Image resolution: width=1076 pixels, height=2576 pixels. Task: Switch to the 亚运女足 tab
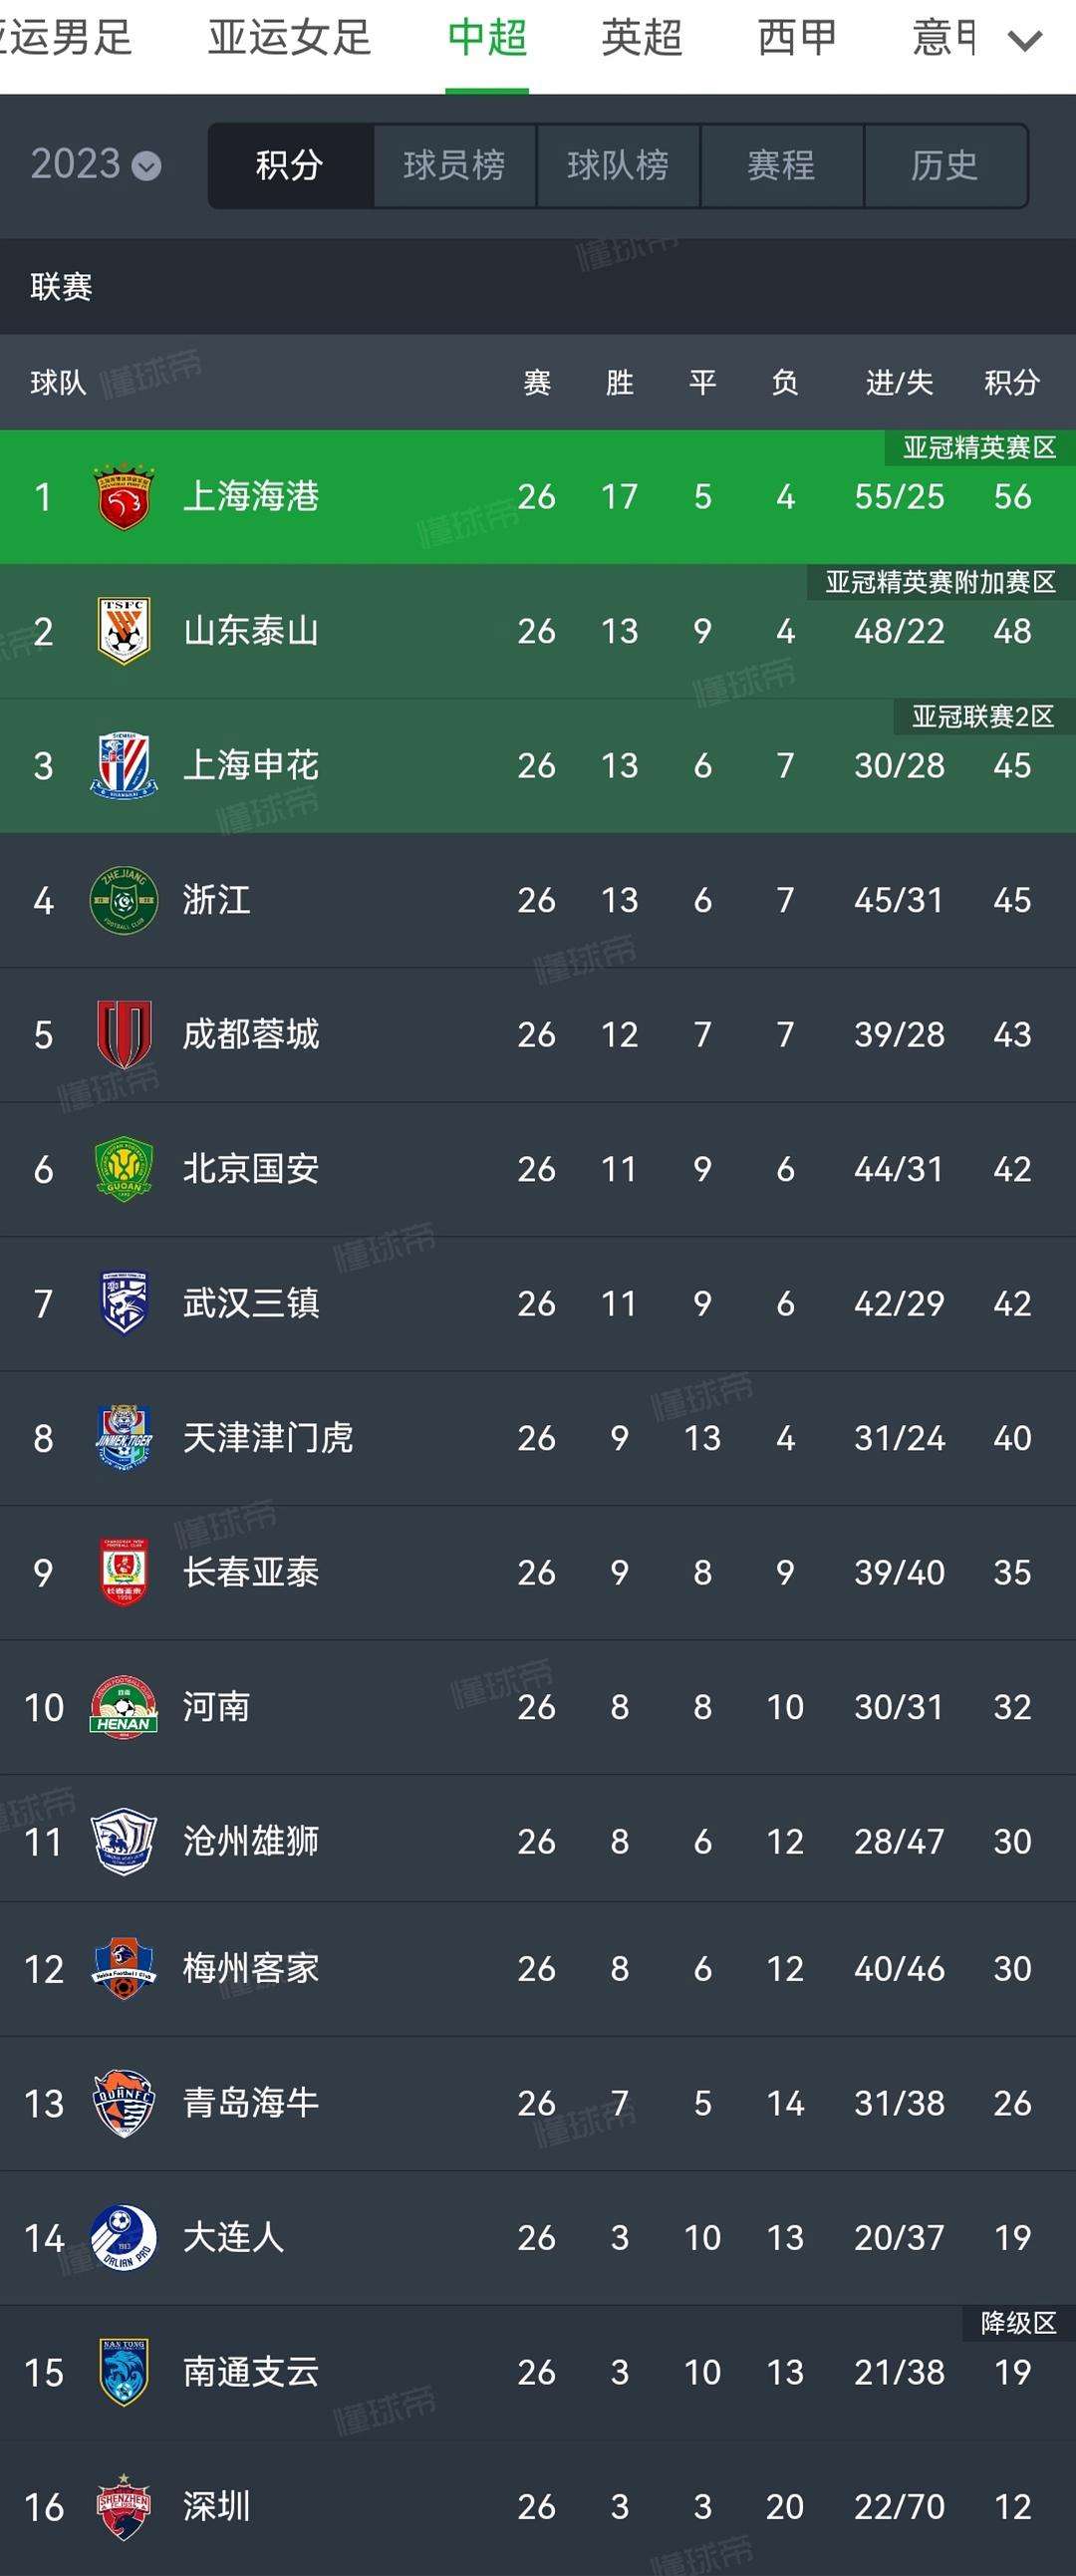click(x=289, y=38)
